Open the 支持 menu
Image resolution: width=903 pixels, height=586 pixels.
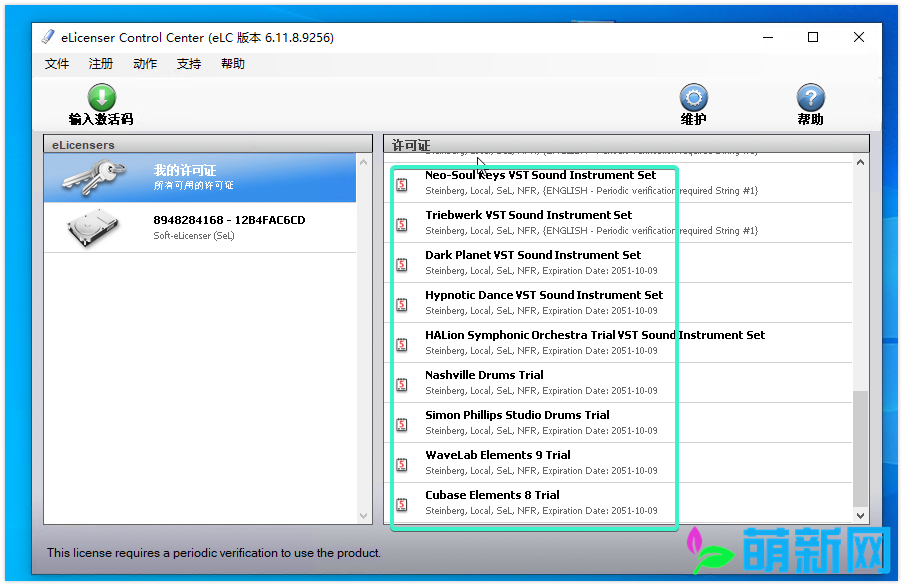(x=189, y=64)
